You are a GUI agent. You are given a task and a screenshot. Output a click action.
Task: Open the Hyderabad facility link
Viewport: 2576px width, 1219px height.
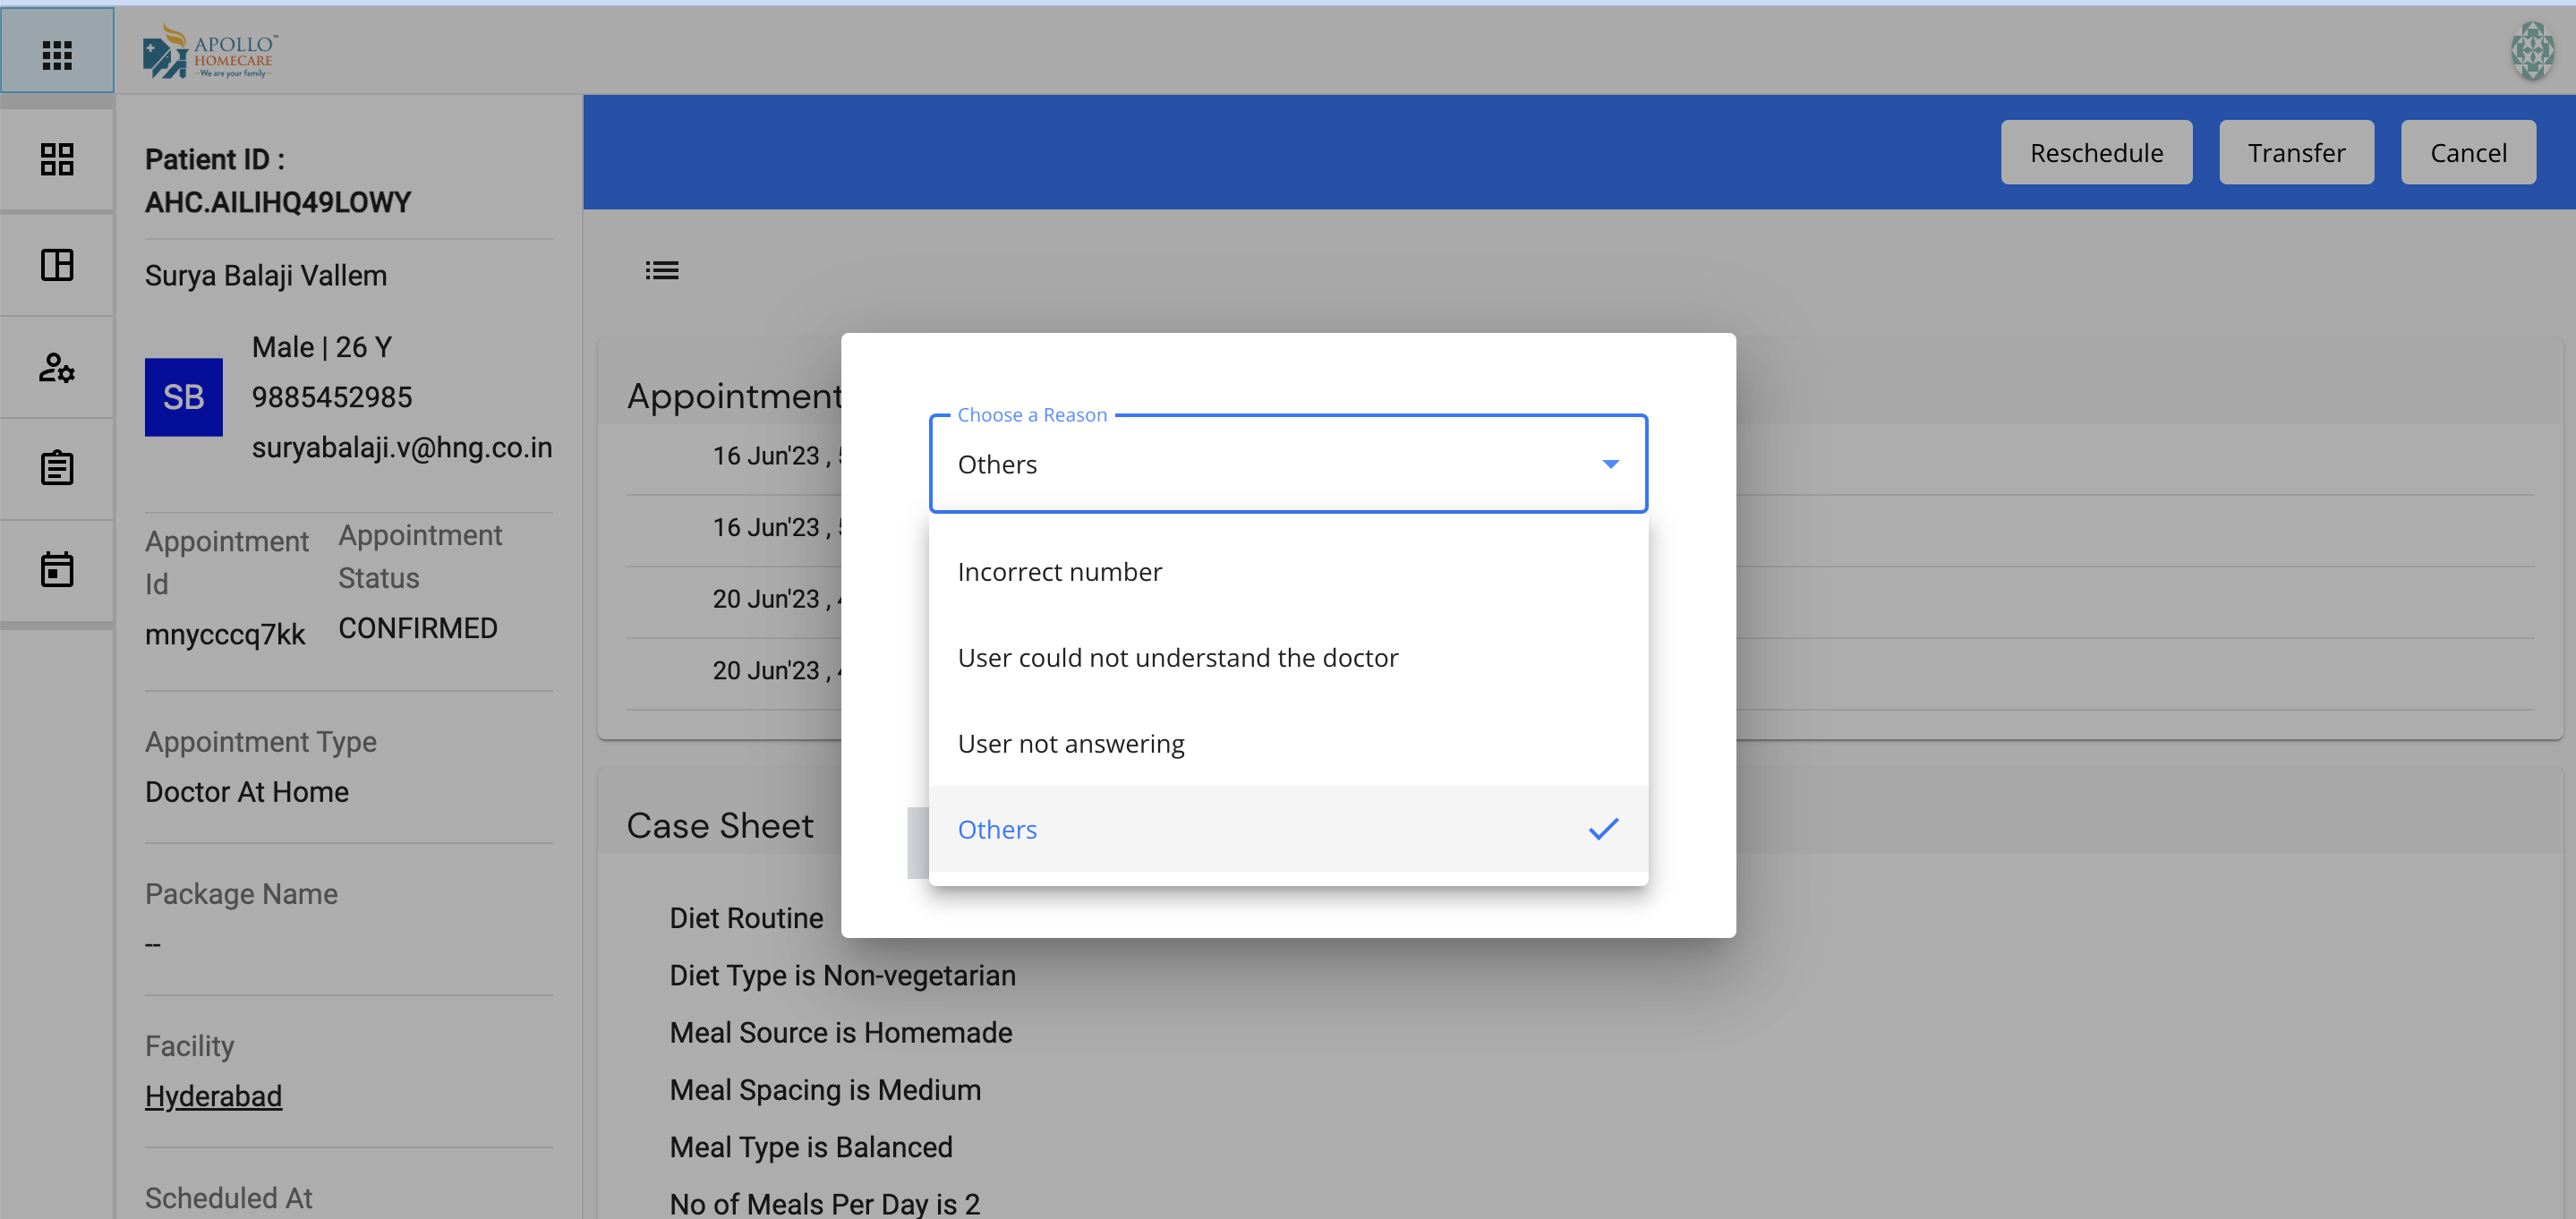pyautogui.click(x=213, y=1096)
